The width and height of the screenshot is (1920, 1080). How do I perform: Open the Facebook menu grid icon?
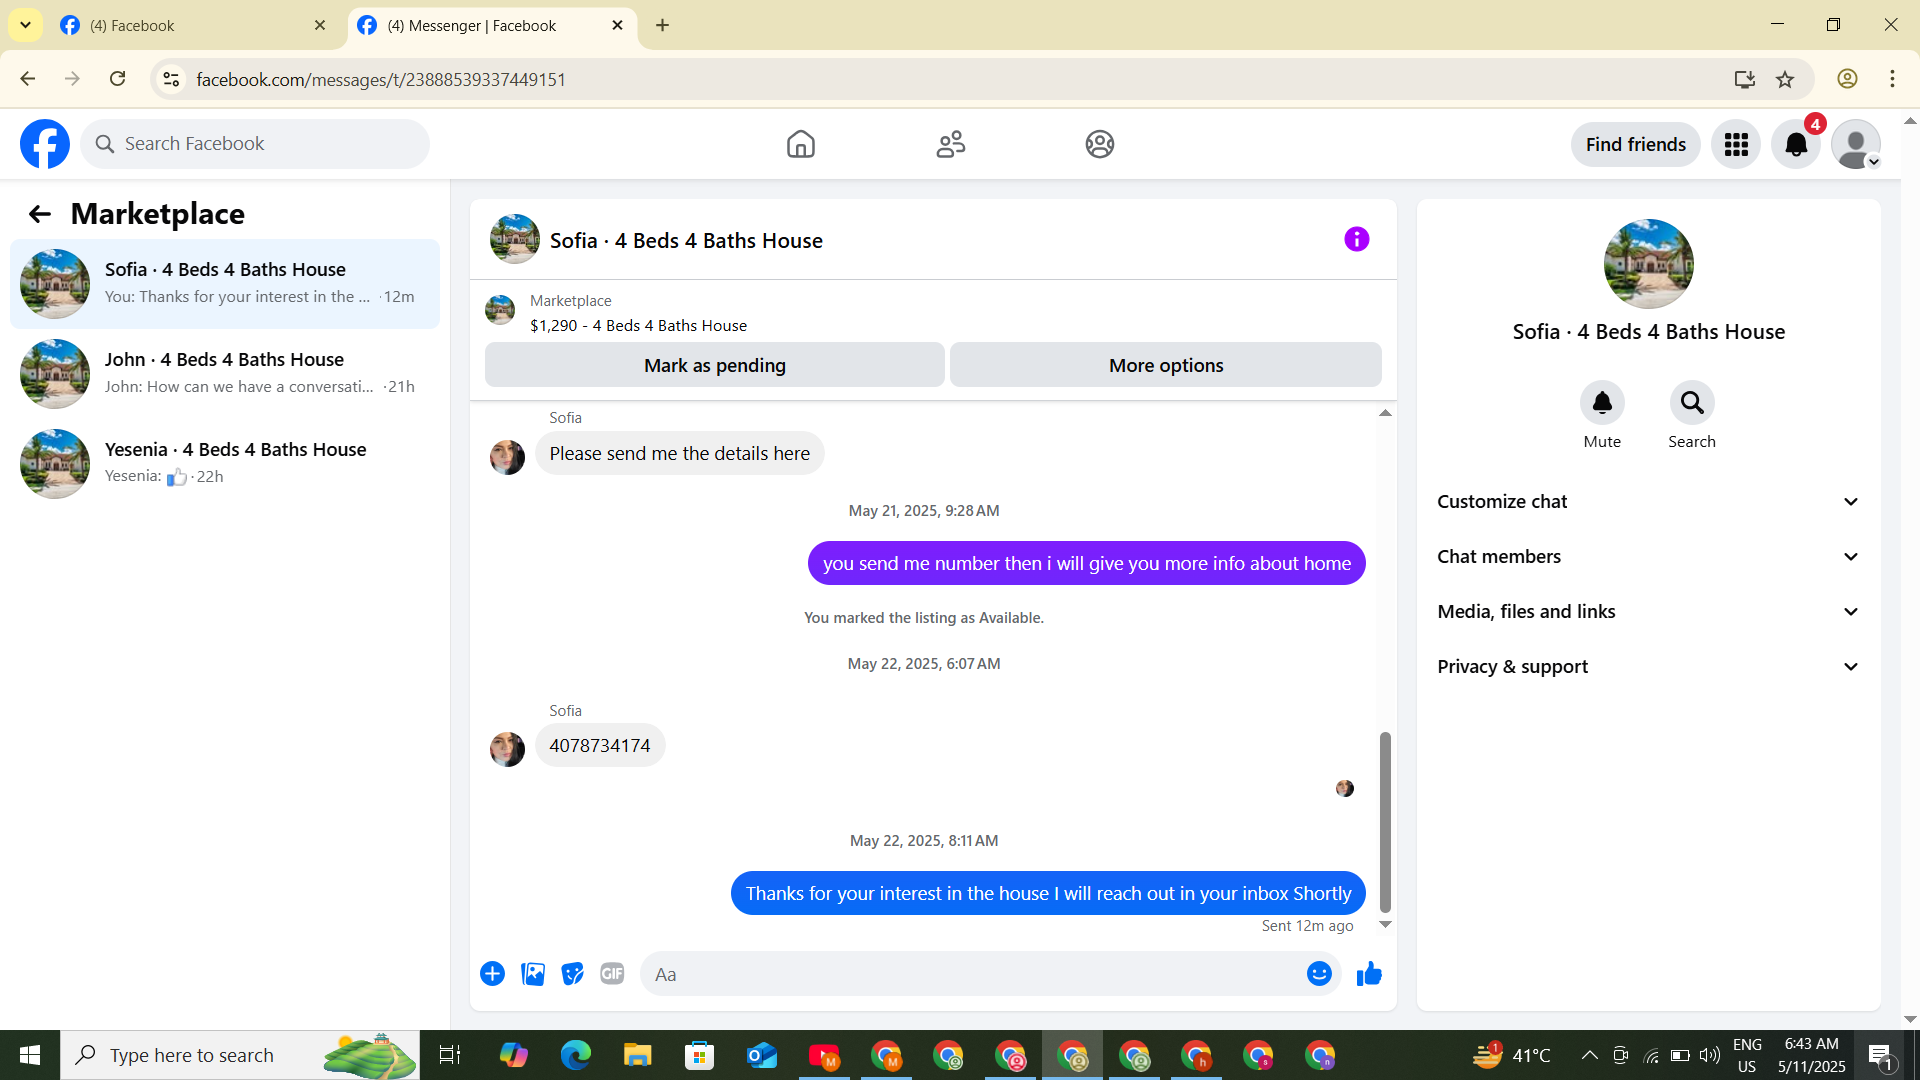coord(1736,145)
